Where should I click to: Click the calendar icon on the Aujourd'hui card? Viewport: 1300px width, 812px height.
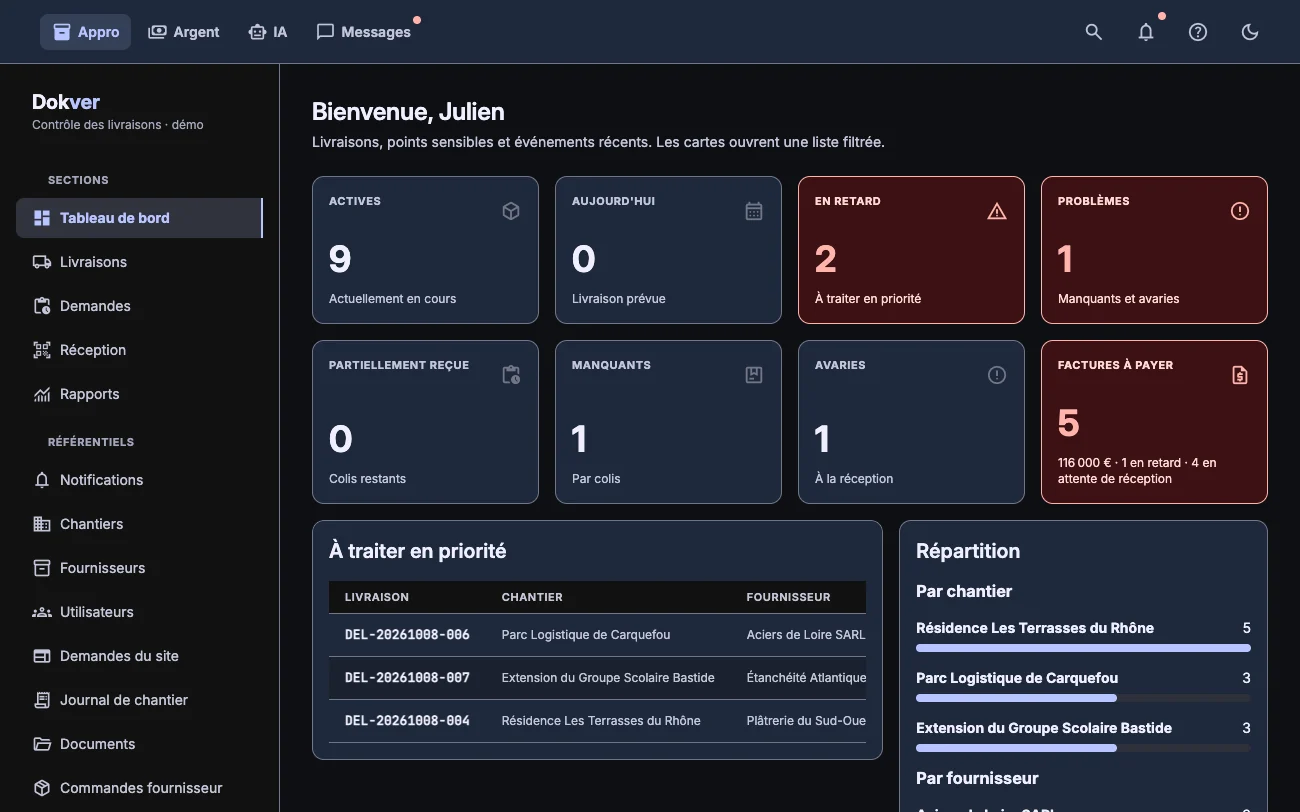point(754,211)
